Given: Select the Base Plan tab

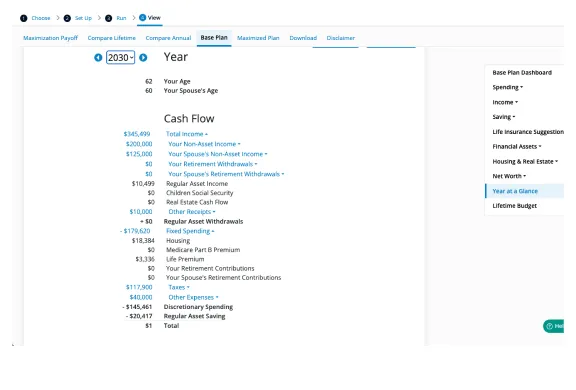Looking at the screenshot, I should (214, 37).
